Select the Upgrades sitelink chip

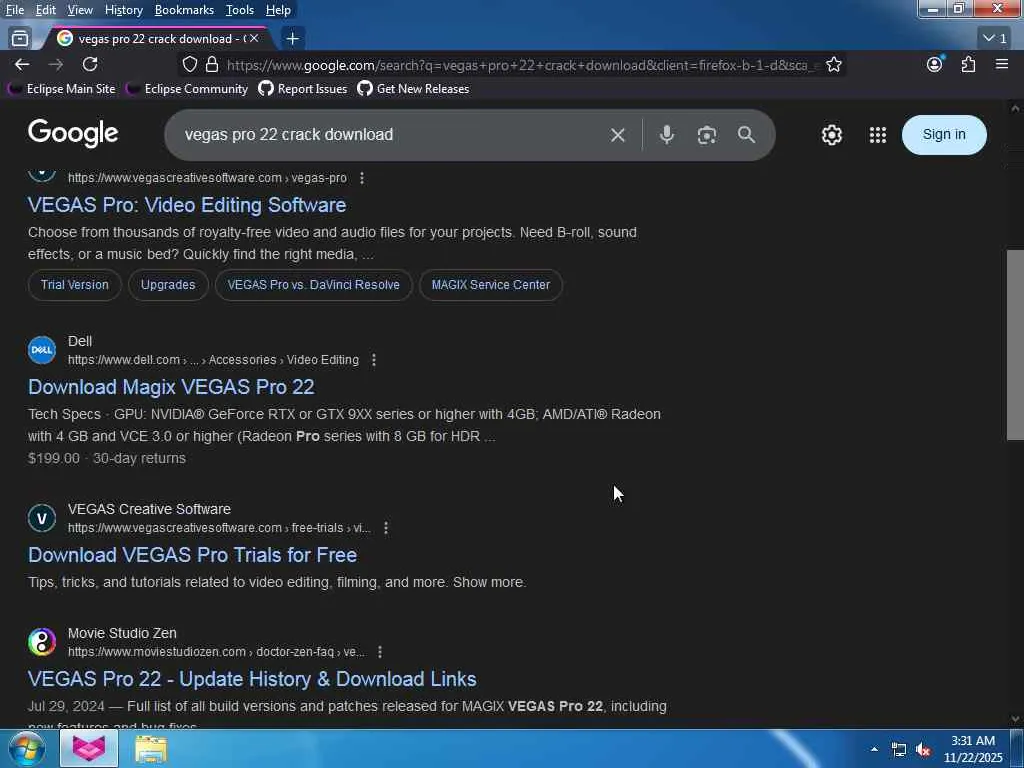pos(168,285)
